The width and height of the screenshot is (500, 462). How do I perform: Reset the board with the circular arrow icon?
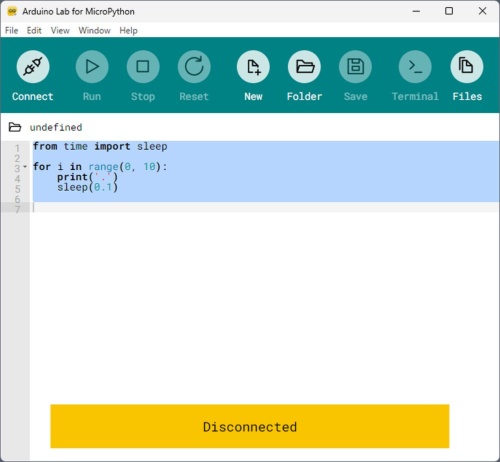point(194,67)
